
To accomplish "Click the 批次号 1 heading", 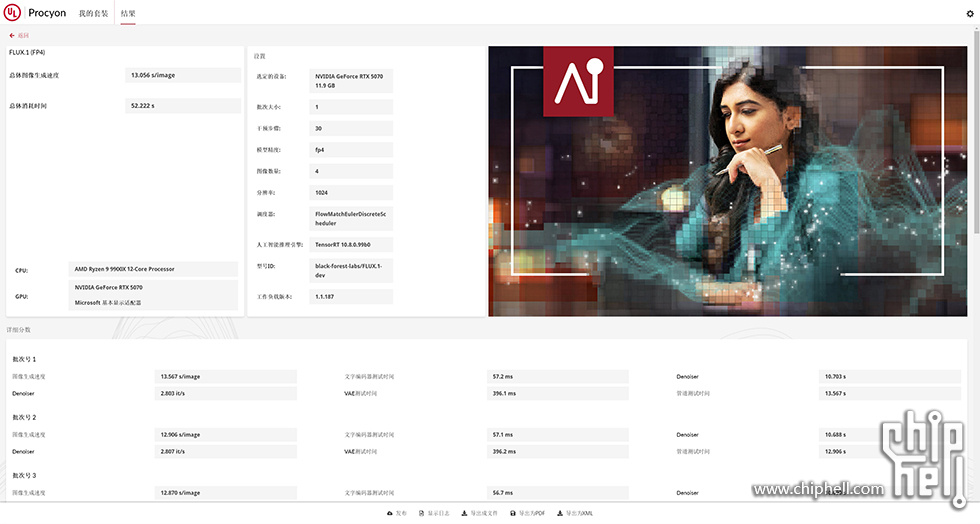I will [x=24, y=360].
